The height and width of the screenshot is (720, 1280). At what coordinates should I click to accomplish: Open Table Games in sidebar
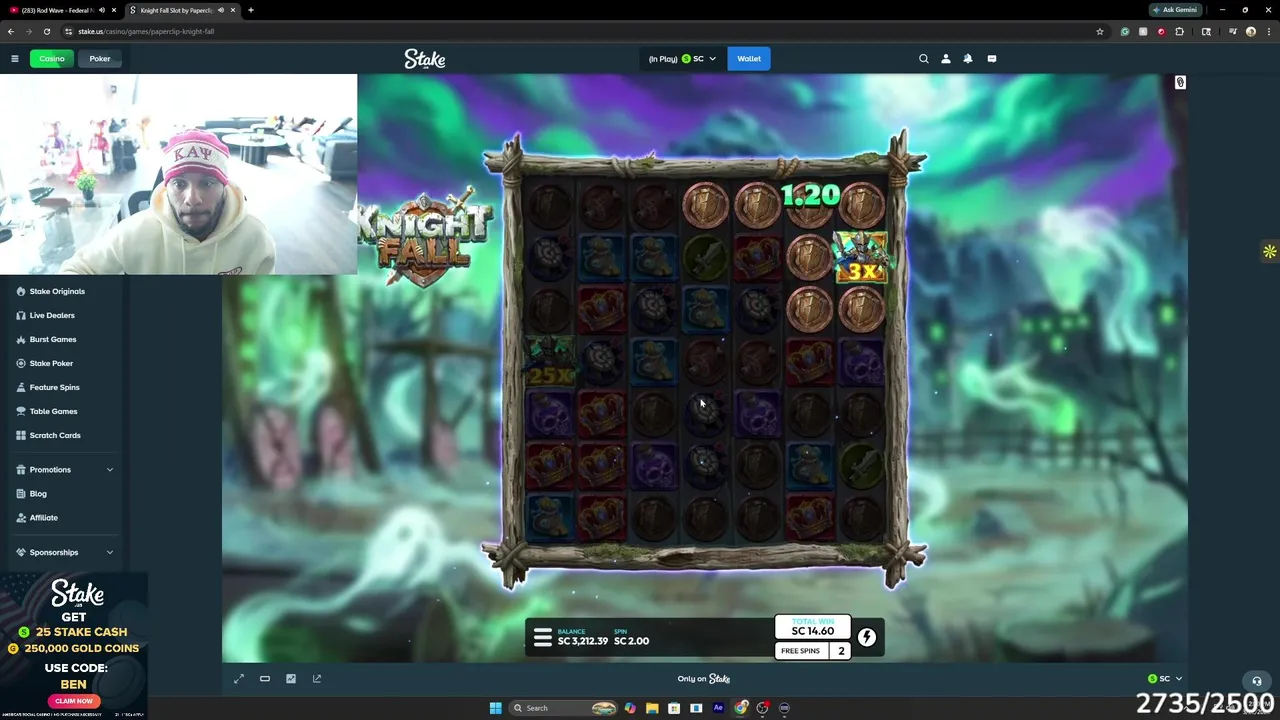tap(53, 411)
